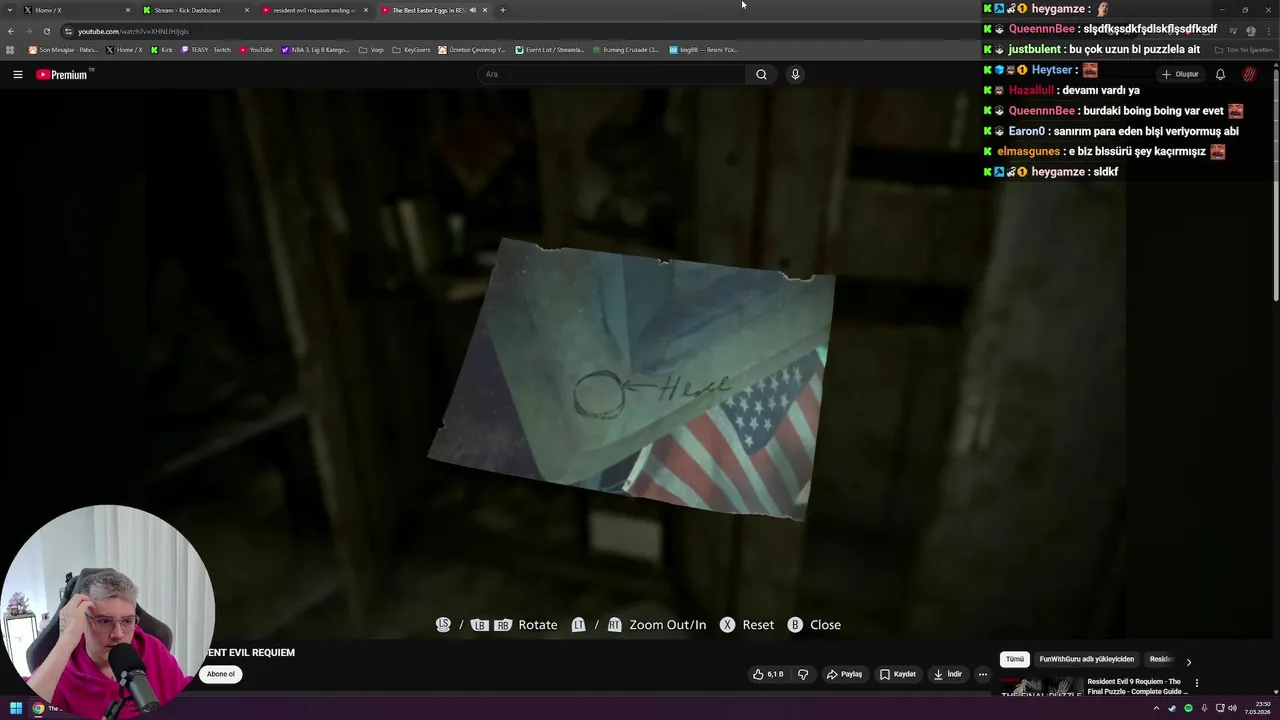Click chat username justbulent

tap(1034, 49)
